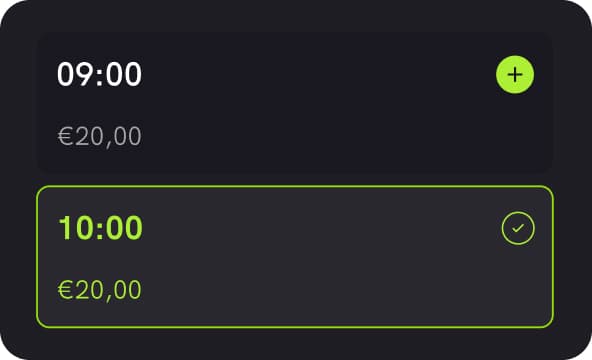Screen dimensions: 592x360
Task: Click the green €20,00 price under 10:00
Action: 99,290
